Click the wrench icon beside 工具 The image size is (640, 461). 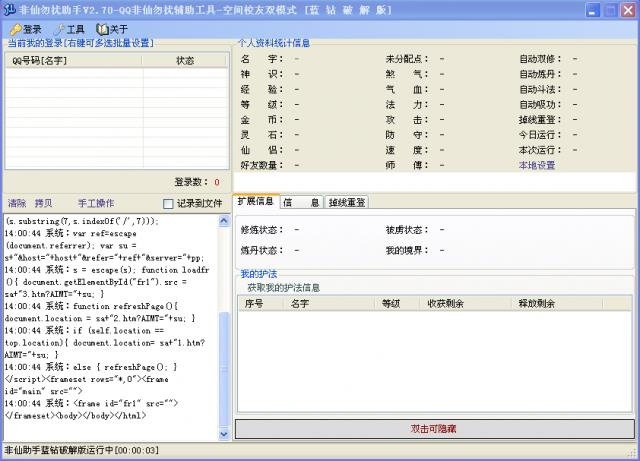[x=58, y=29]
